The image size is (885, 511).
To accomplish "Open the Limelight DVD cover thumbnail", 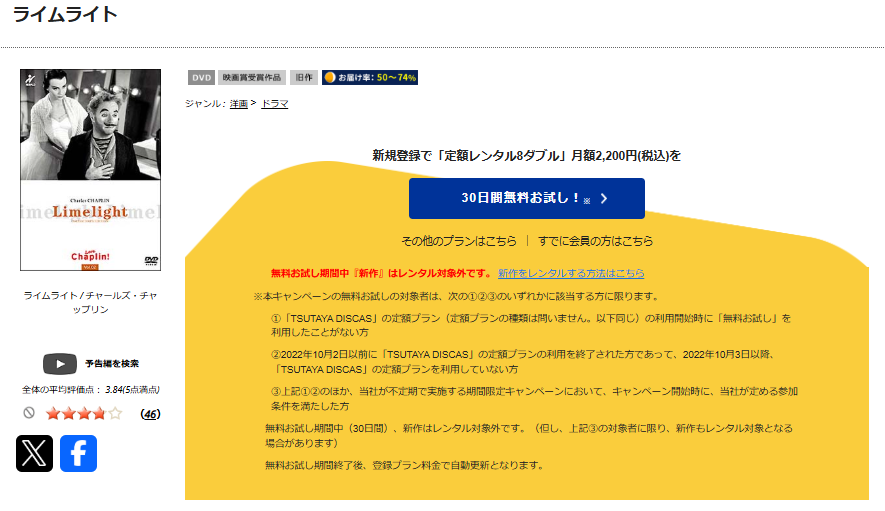I will [90, 170].
